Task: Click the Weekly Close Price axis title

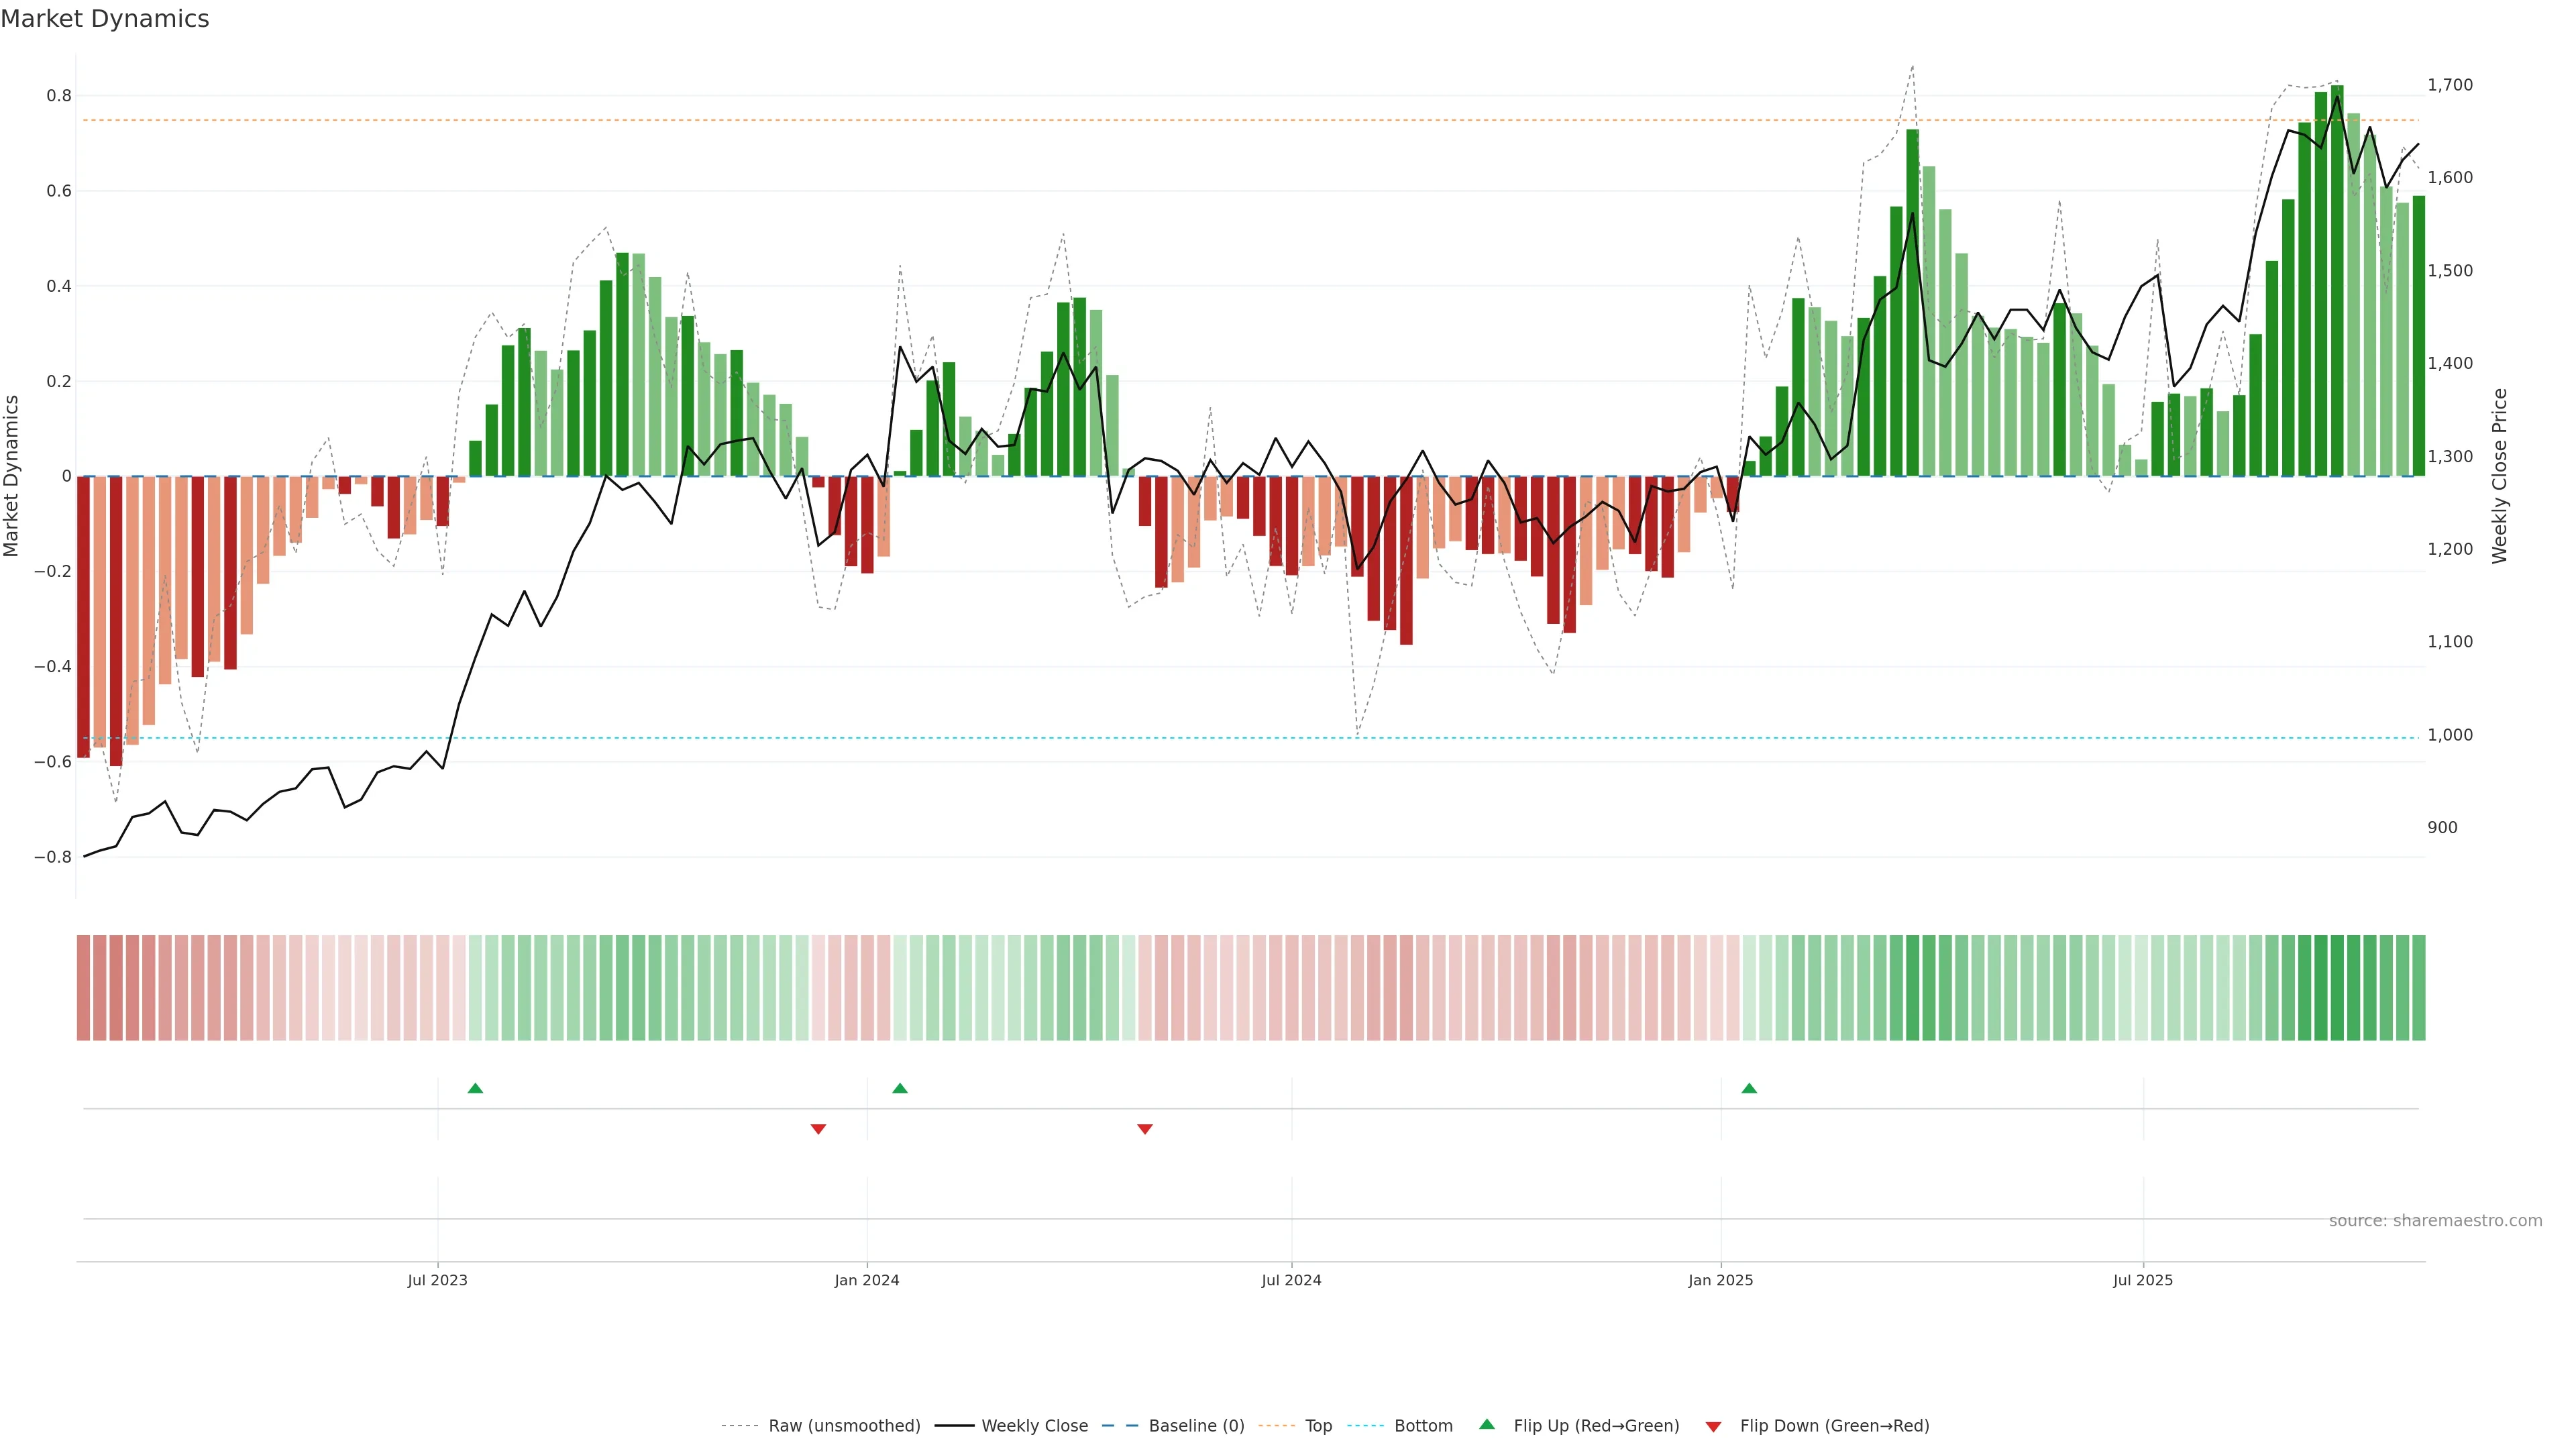Action: pyautogui.click(x=2500, y=476)
